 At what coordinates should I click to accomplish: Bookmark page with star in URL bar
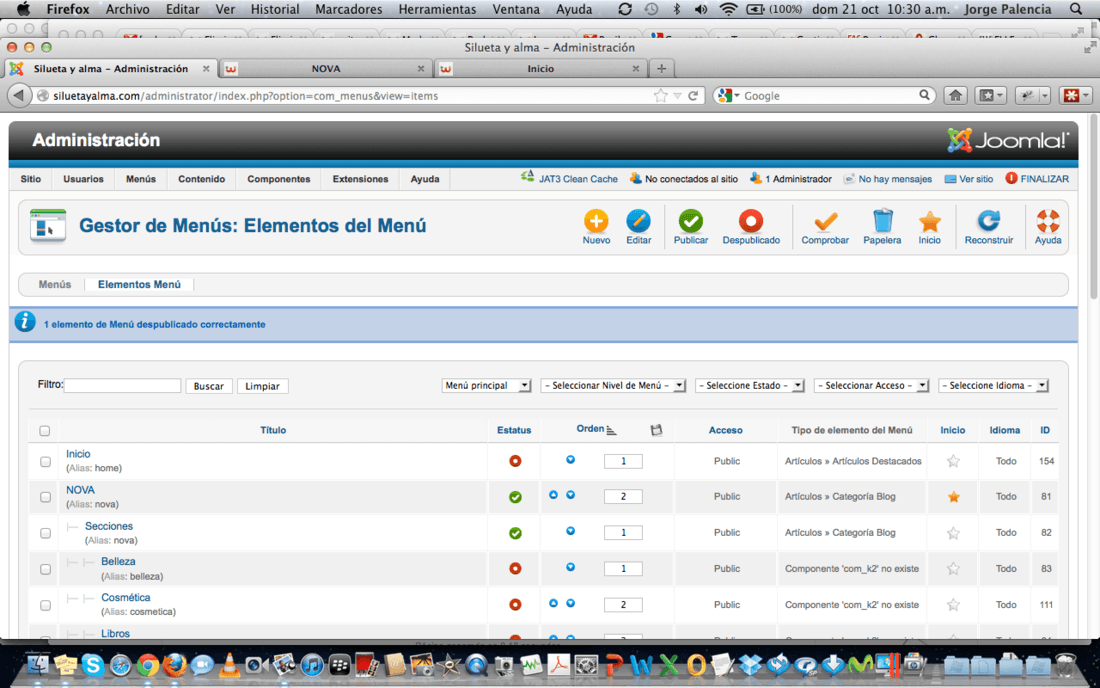click(660, 95)
